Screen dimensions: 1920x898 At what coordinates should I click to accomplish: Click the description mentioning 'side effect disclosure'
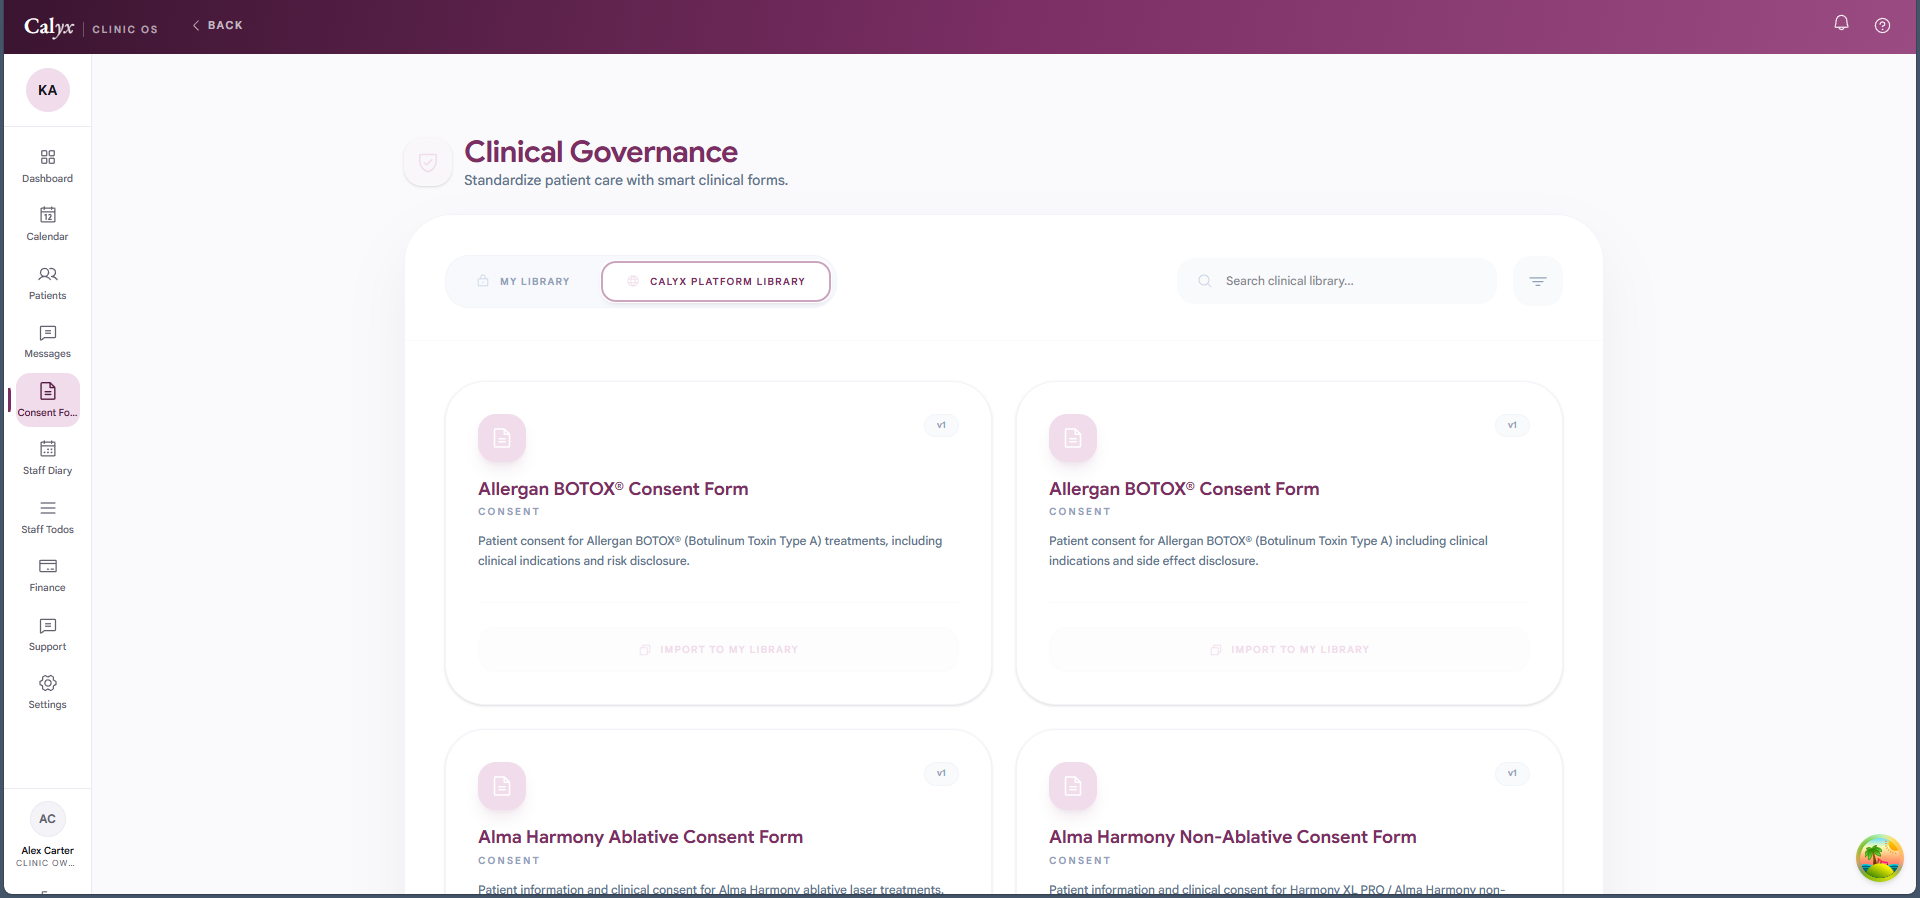1268,551
